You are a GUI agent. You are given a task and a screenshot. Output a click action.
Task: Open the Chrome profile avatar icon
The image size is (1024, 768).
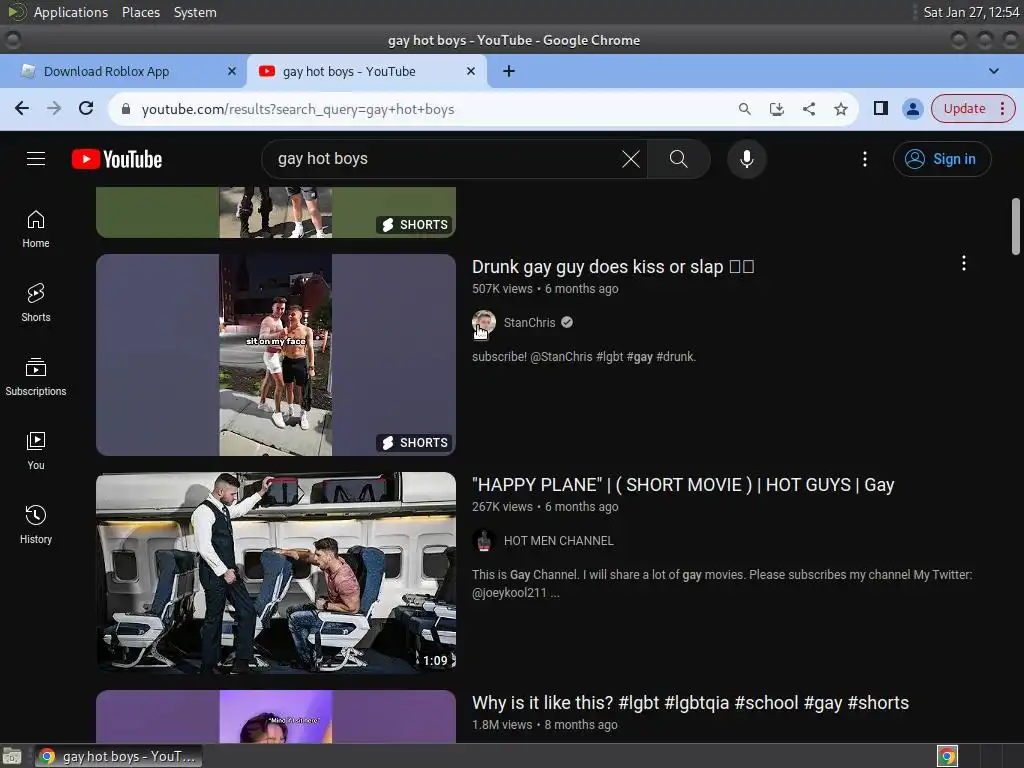click(x=912, y=108)
